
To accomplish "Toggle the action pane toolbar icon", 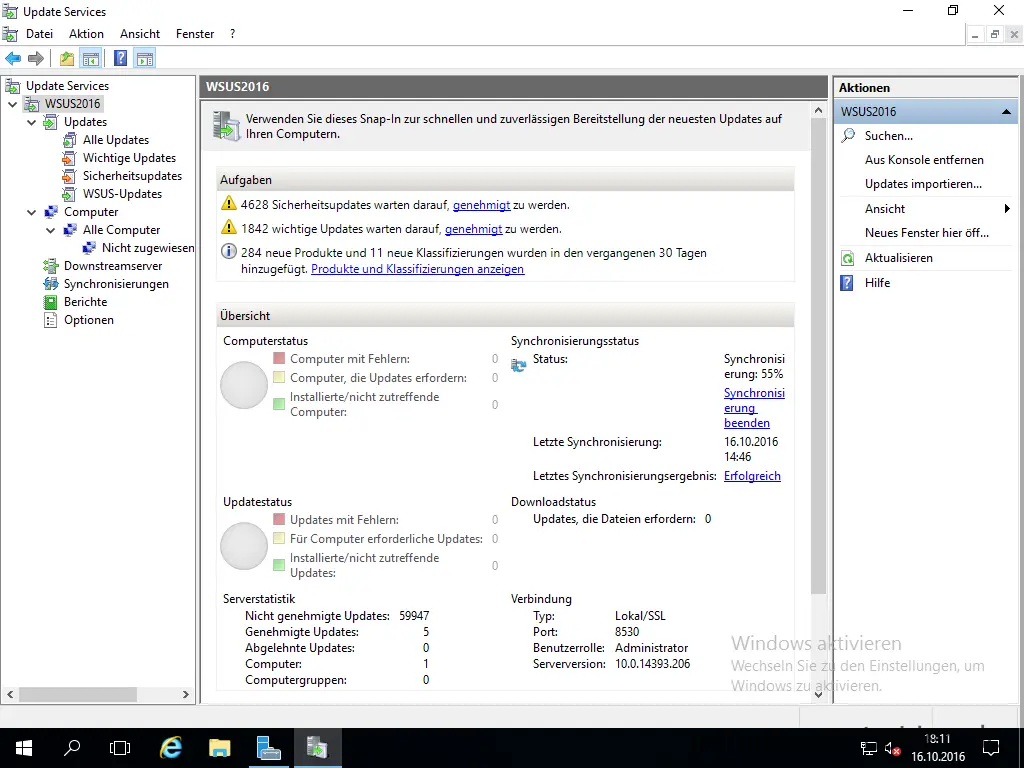I will [x=145, y=59].
